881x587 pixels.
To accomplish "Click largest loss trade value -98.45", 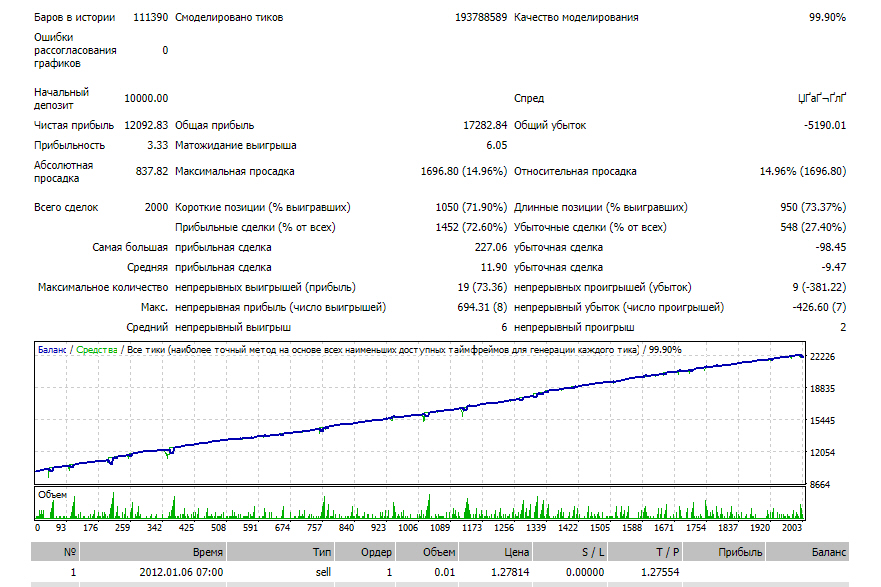I will [x=830, y=247].
